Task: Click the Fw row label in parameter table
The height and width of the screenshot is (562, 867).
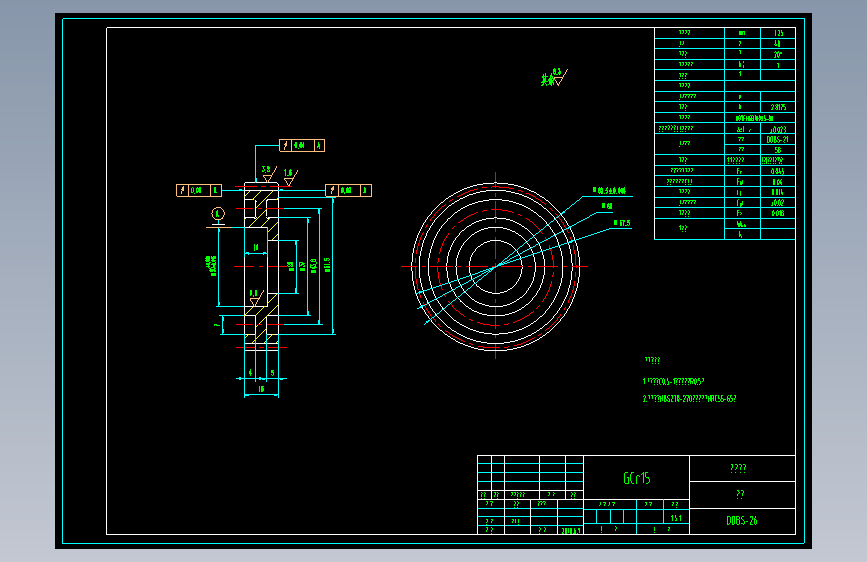Action: point(740,182)
